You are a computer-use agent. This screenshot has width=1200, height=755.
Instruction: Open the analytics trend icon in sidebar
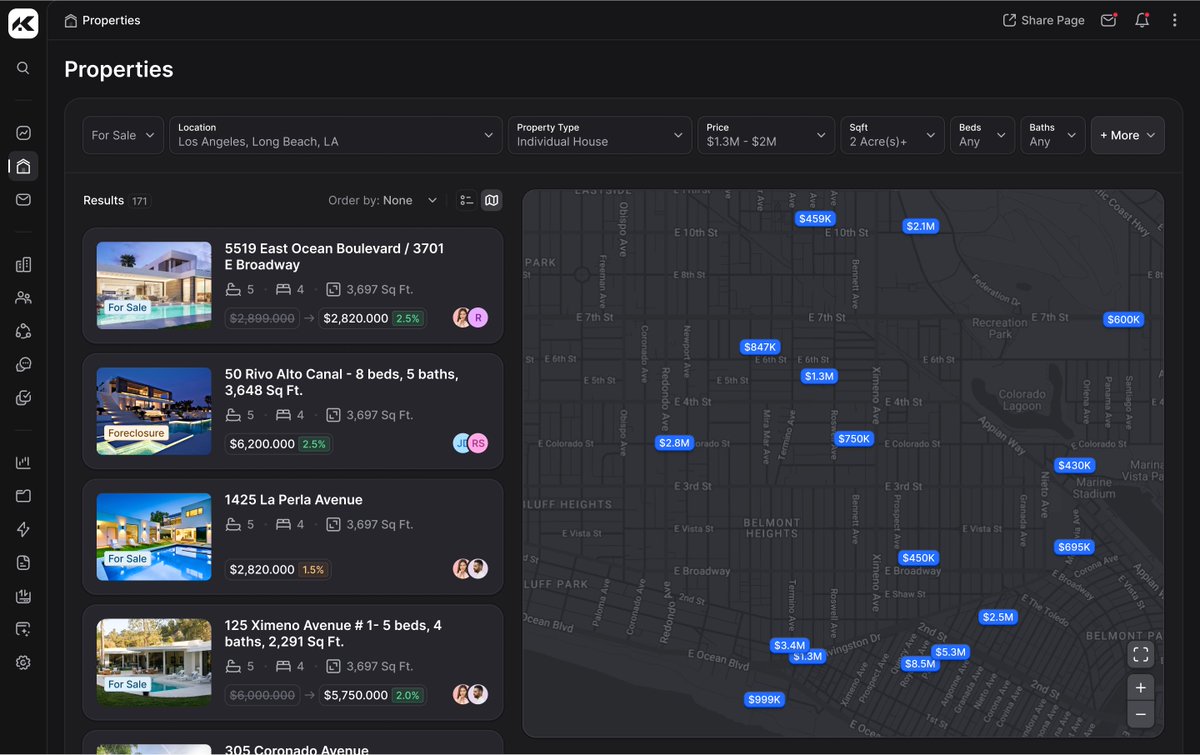(23, 132)
